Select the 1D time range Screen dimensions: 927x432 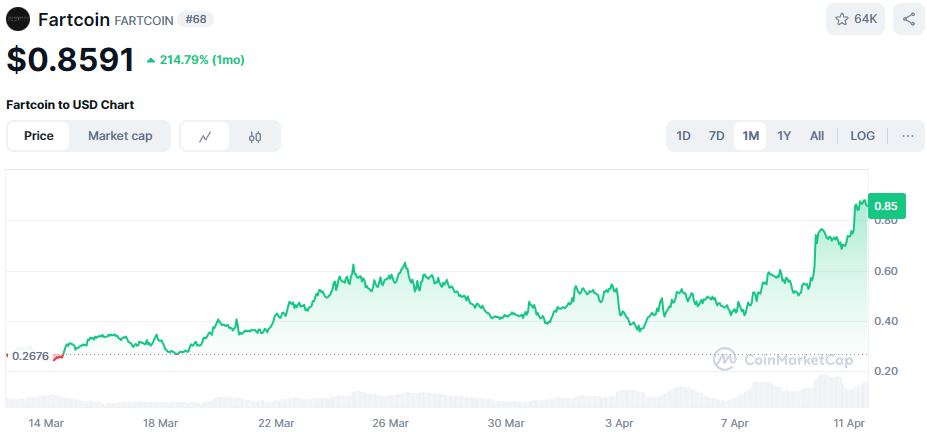(x=683, y=136)
